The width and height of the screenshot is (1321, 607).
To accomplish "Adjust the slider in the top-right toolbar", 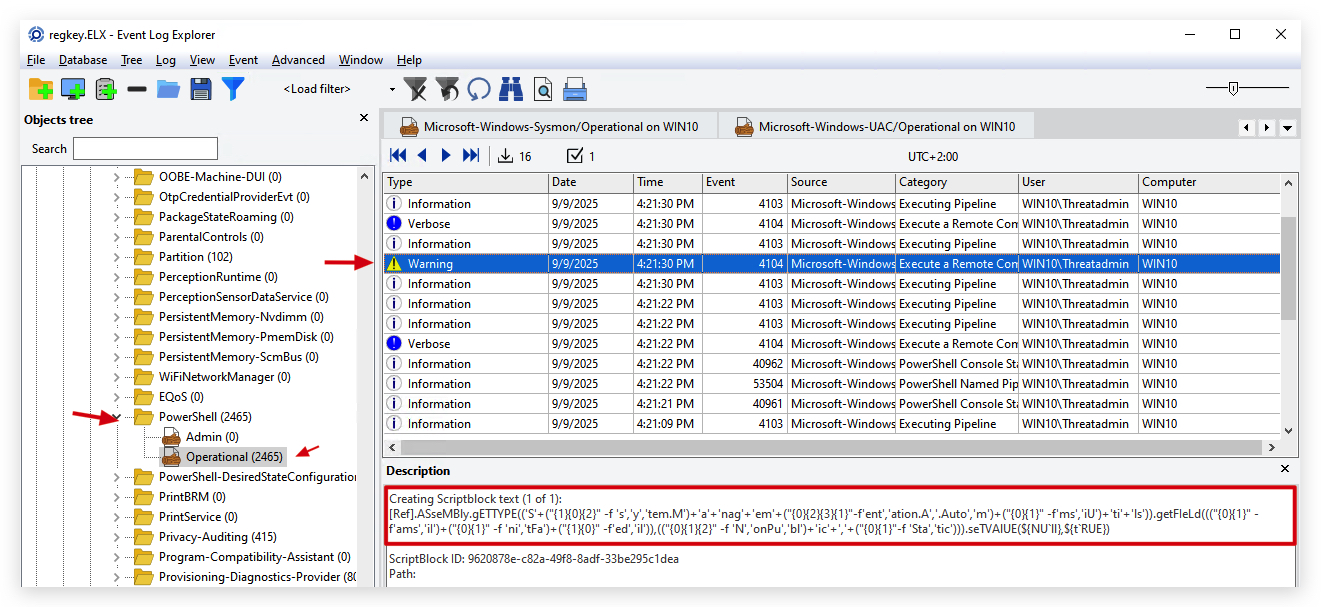I will coord(1233,88).
